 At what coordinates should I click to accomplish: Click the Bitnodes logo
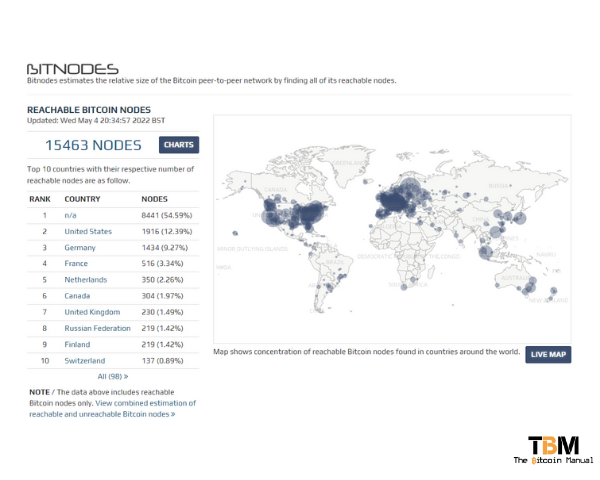pos(73,69)
